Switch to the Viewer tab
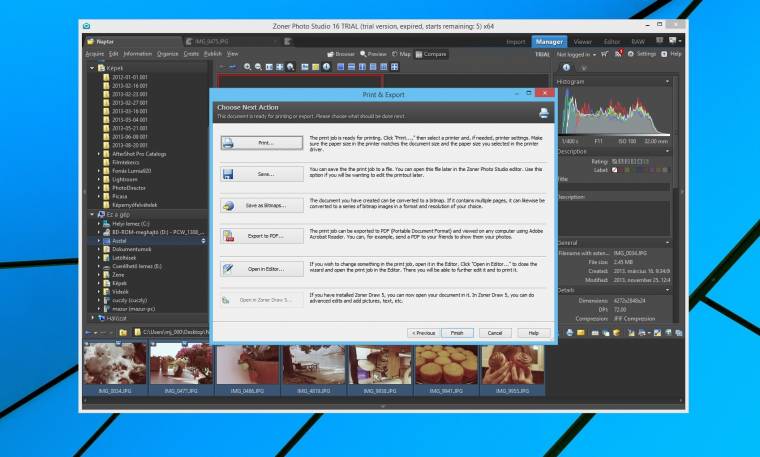760x457 pixels. 583,42
